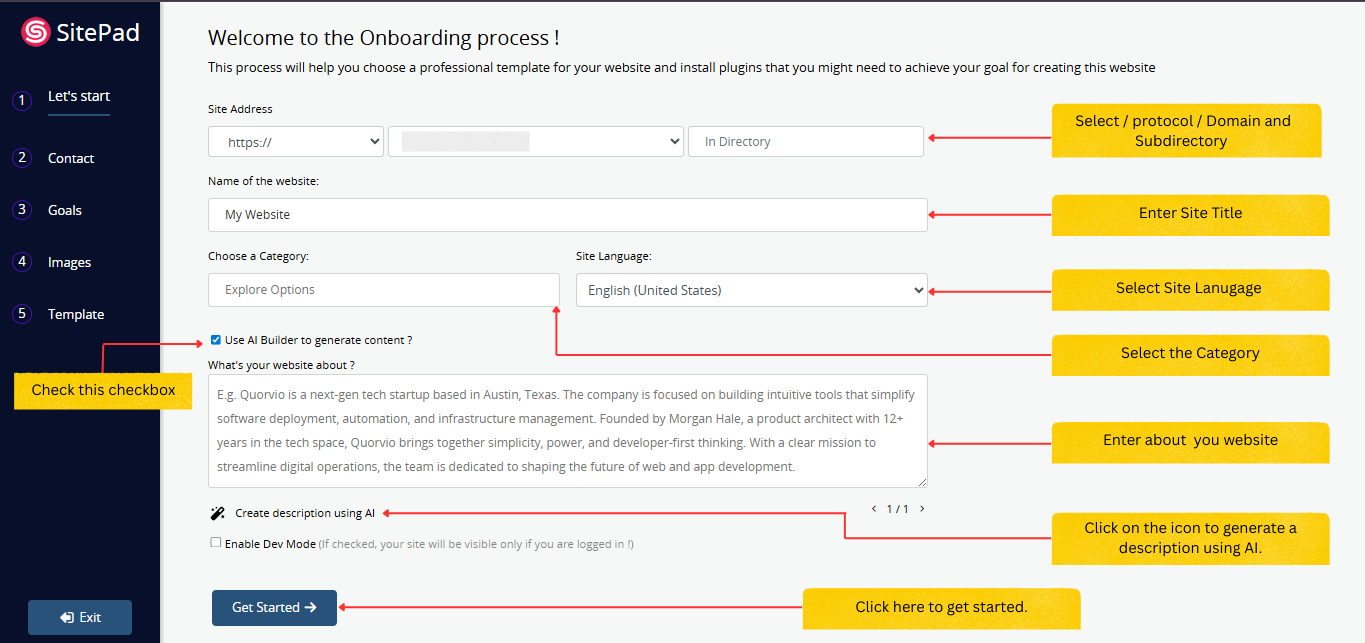Open the Contact step in sidebar
Screen dimensions: 1365x643
(x=71, y=158)
